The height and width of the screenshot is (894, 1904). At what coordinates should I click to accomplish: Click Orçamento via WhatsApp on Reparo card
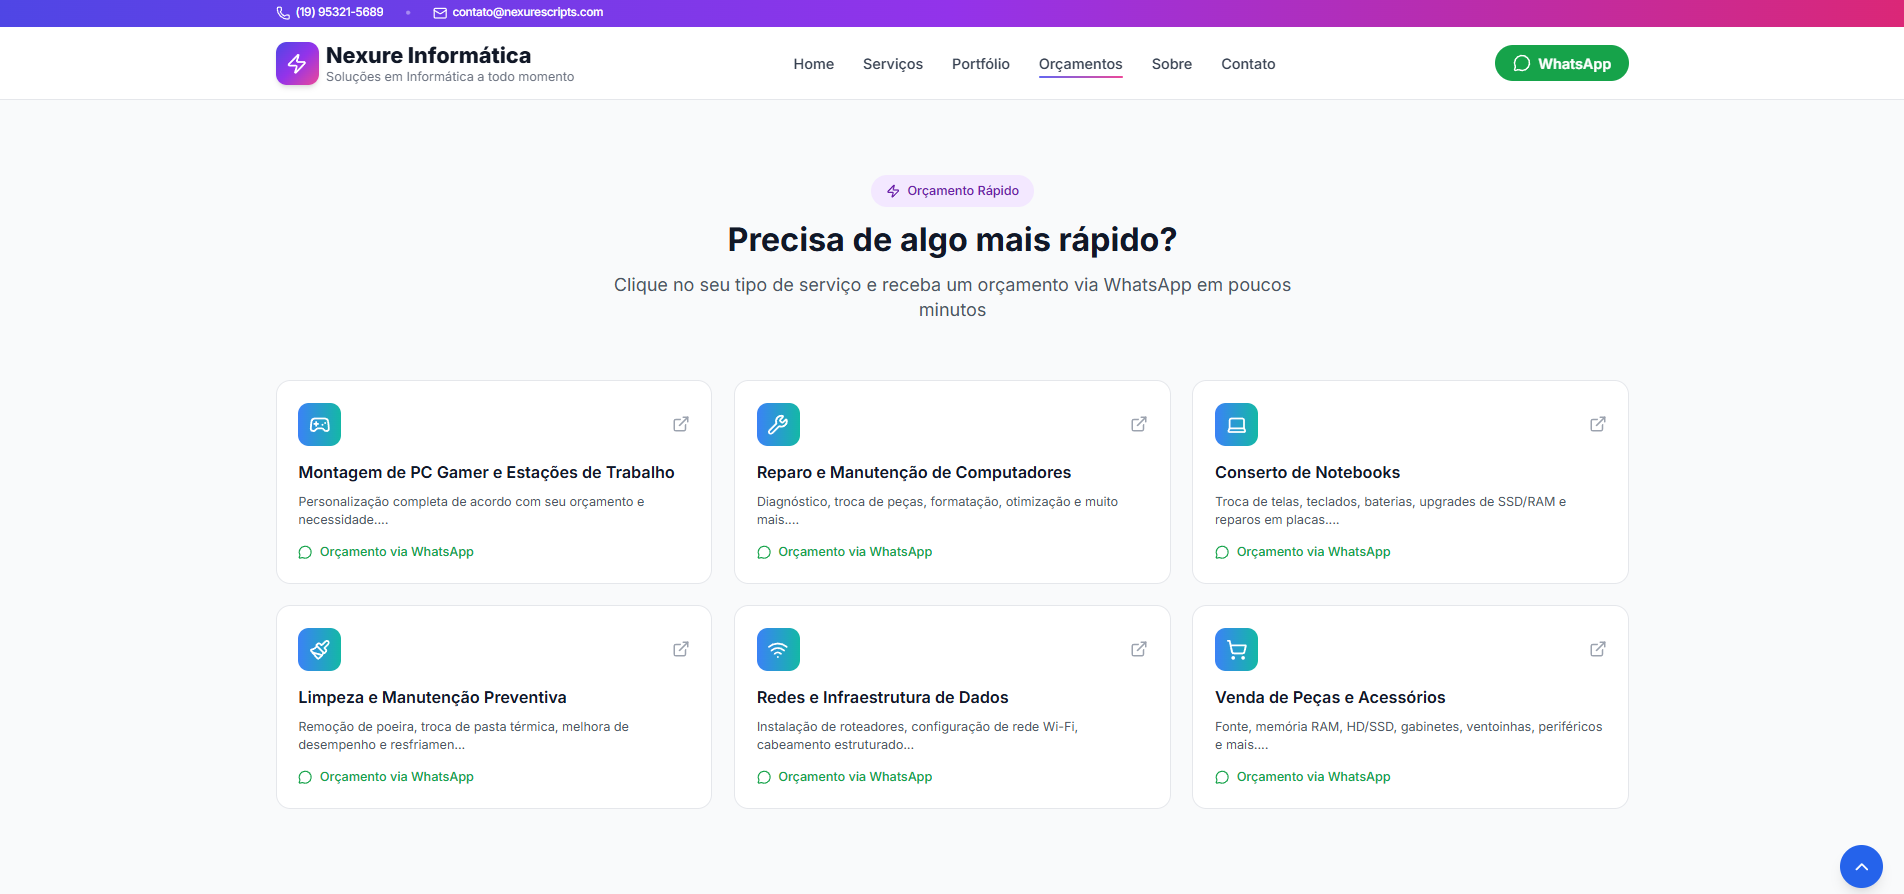pos(855,552)
